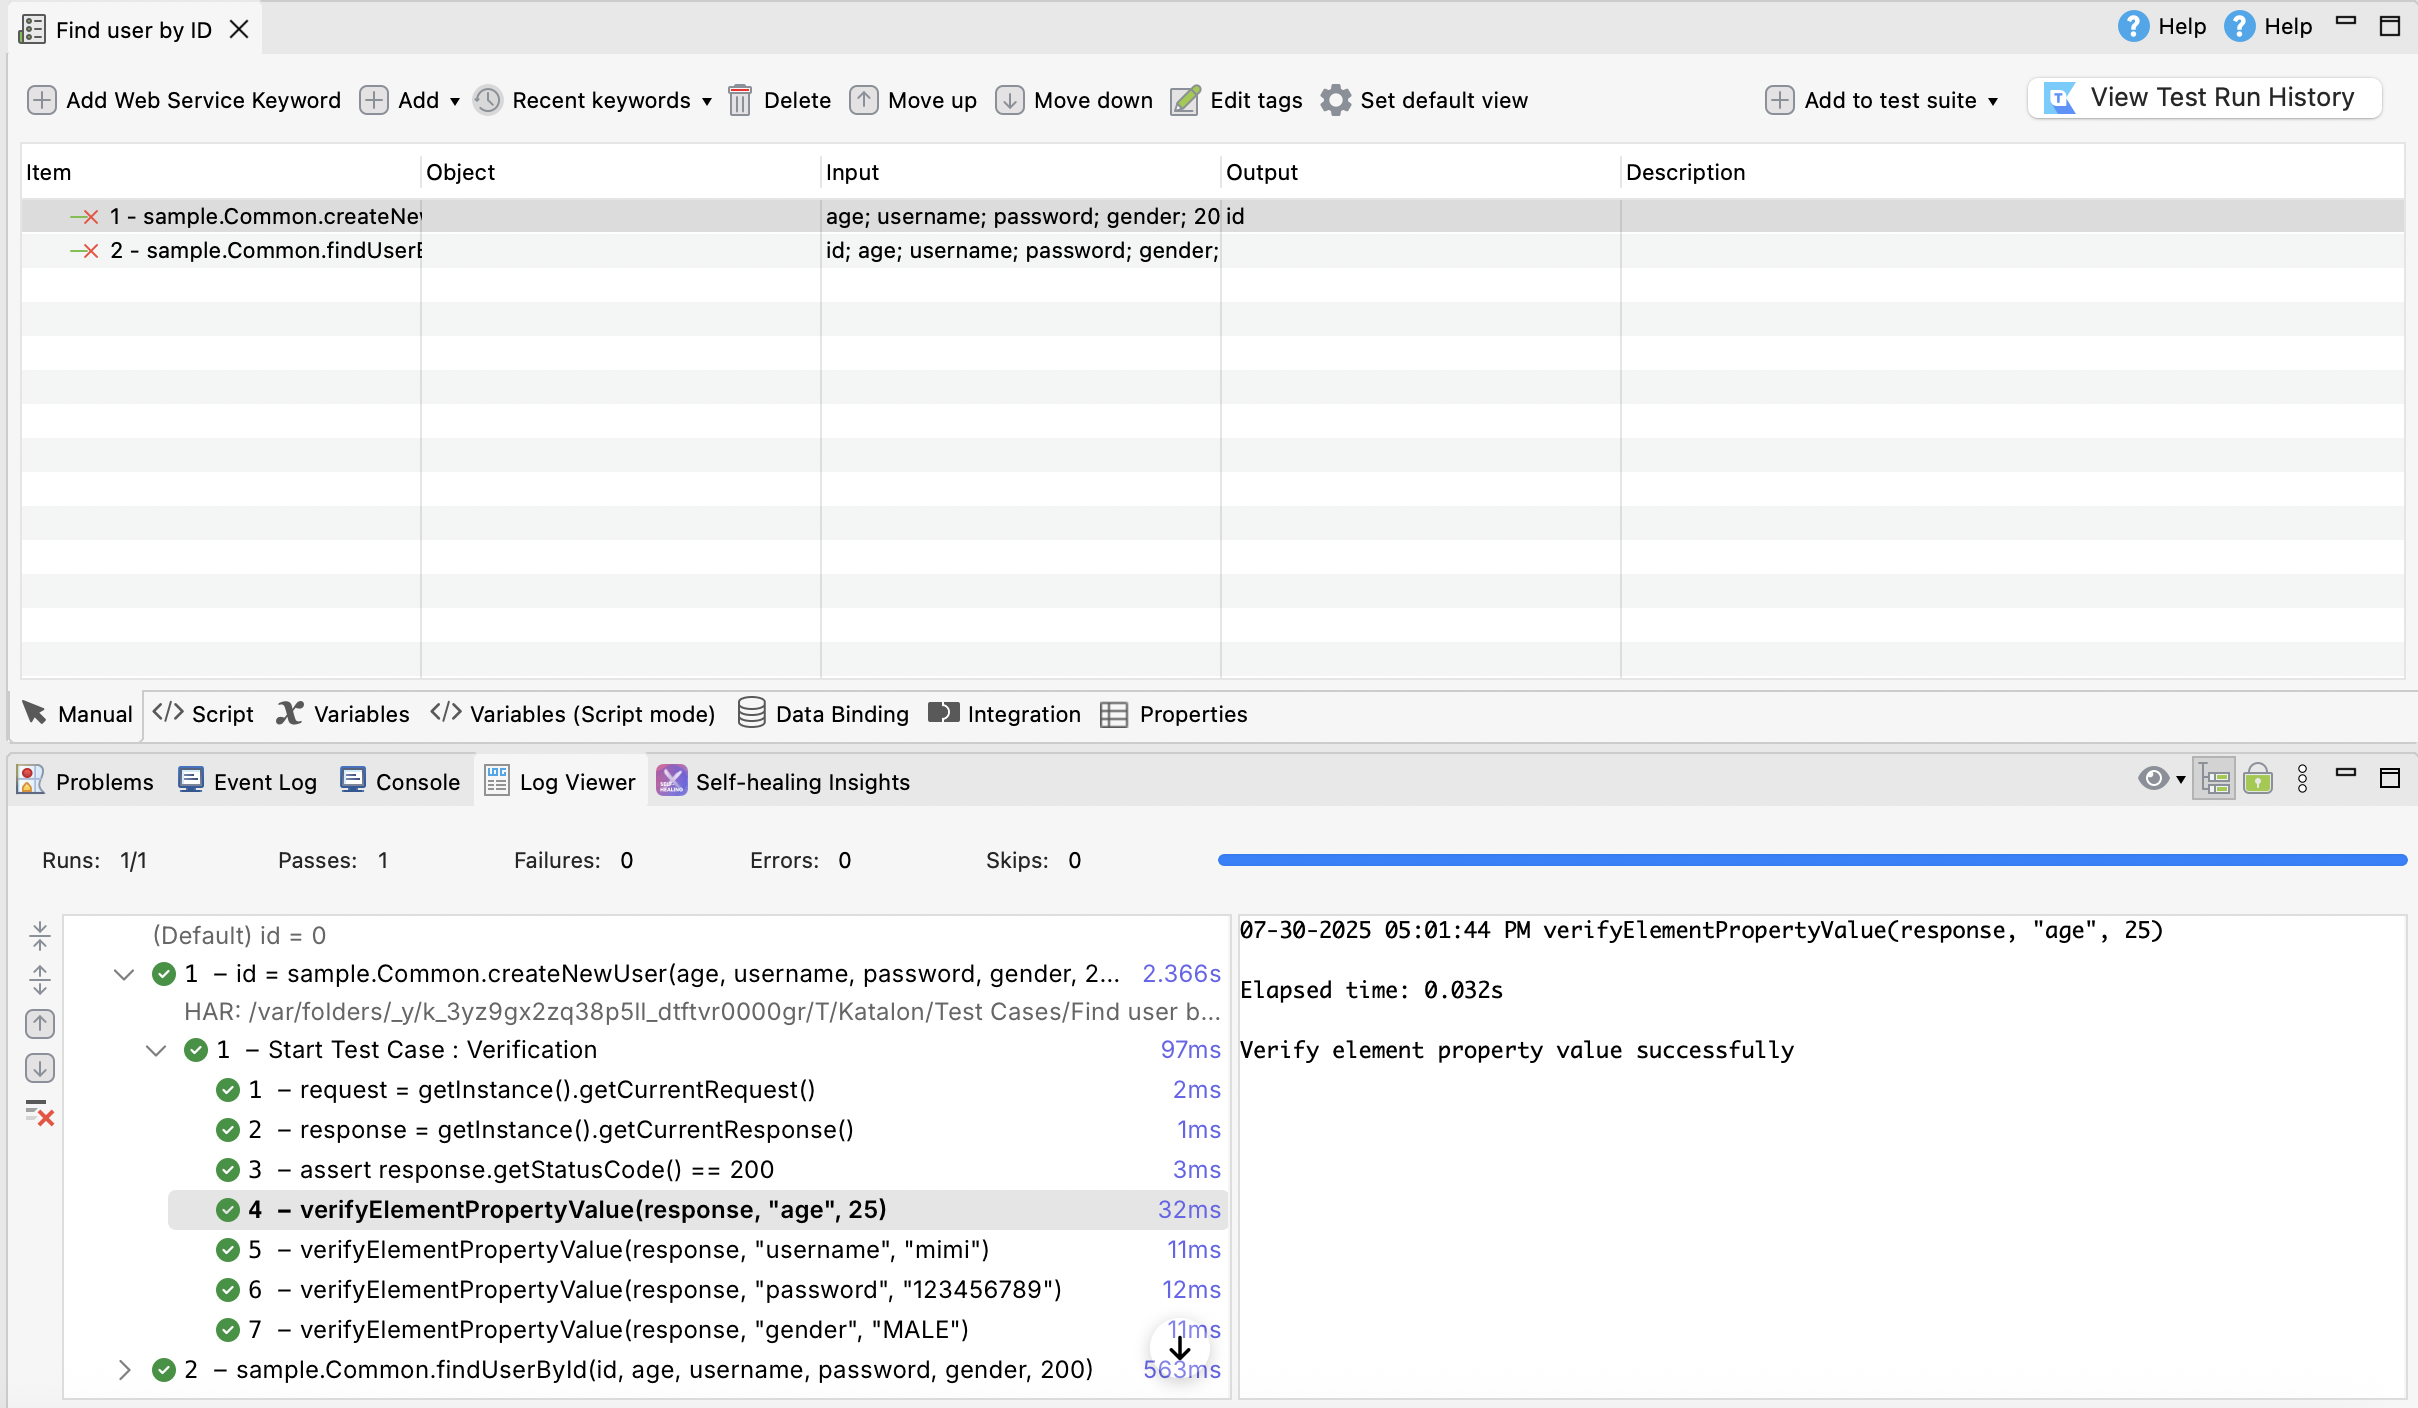Image resolution: width=2418 pixels, height=1408 pixels.
Task: Select the (Default) id = 0 line
Action: [239, 936]
